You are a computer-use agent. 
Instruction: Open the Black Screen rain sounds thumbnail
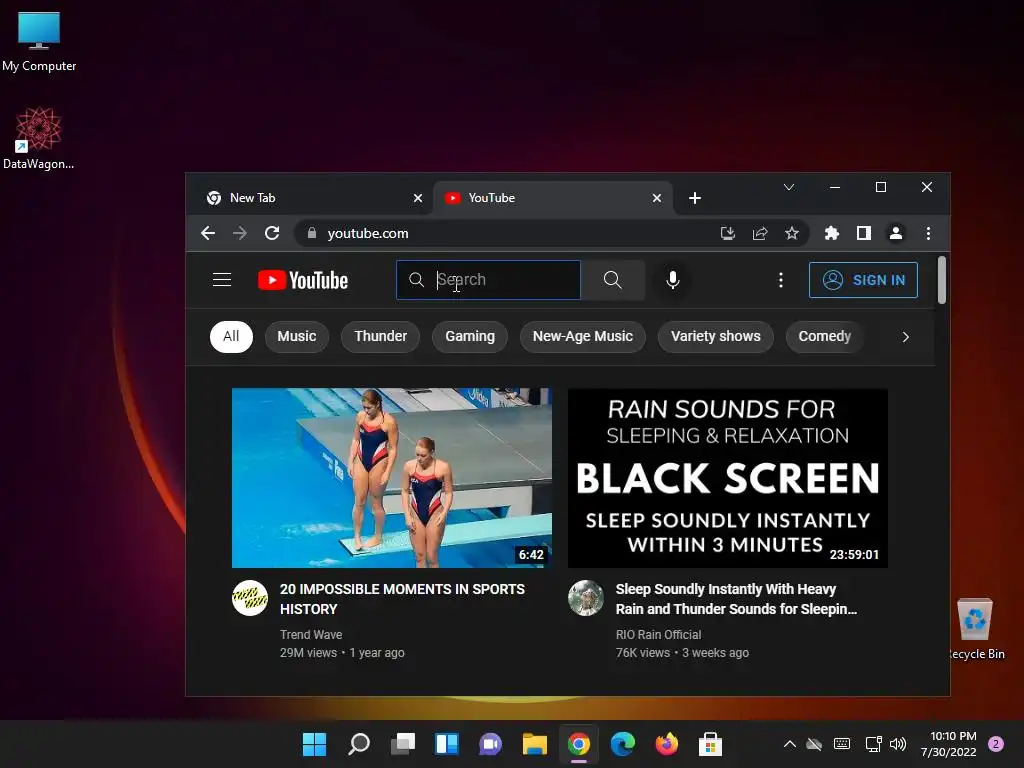pyautogui.click(x=728, y=478)
